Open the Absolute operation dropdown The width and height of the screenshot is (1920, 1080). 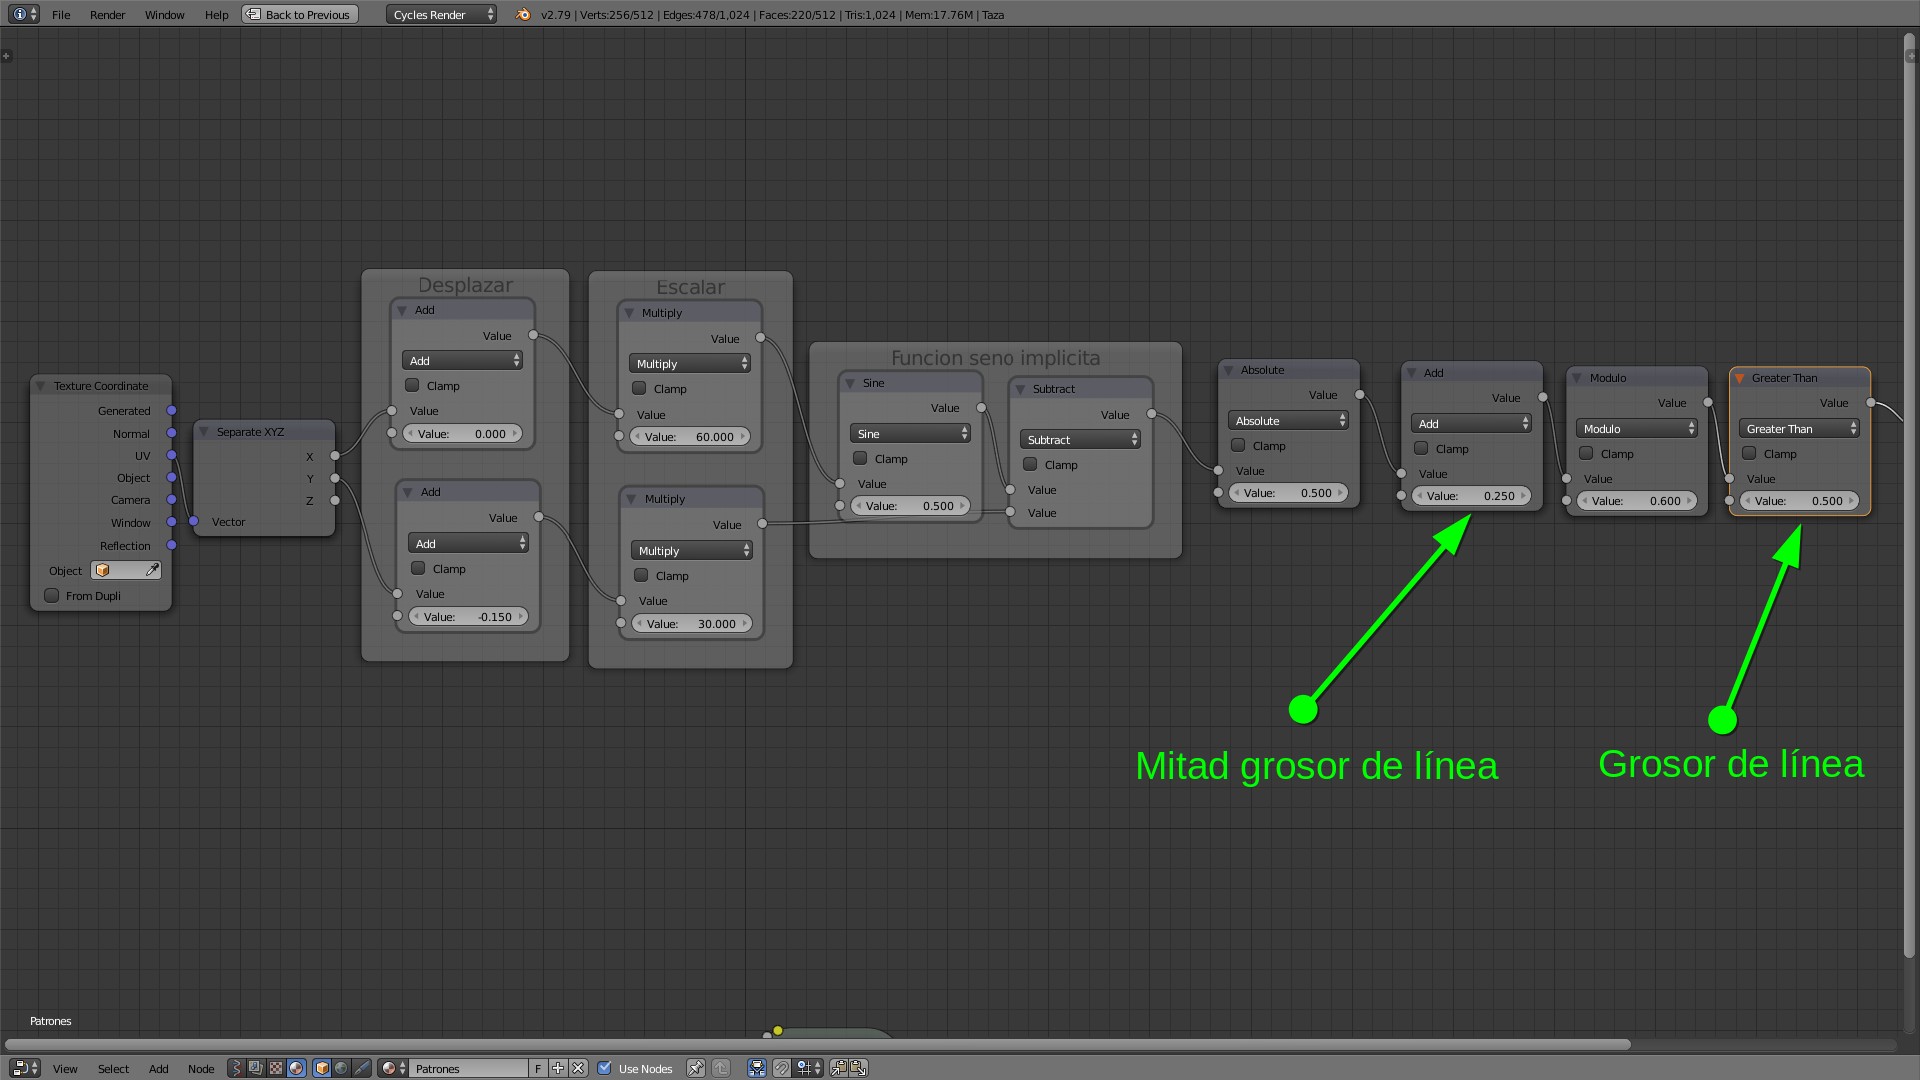(1289, 420)
